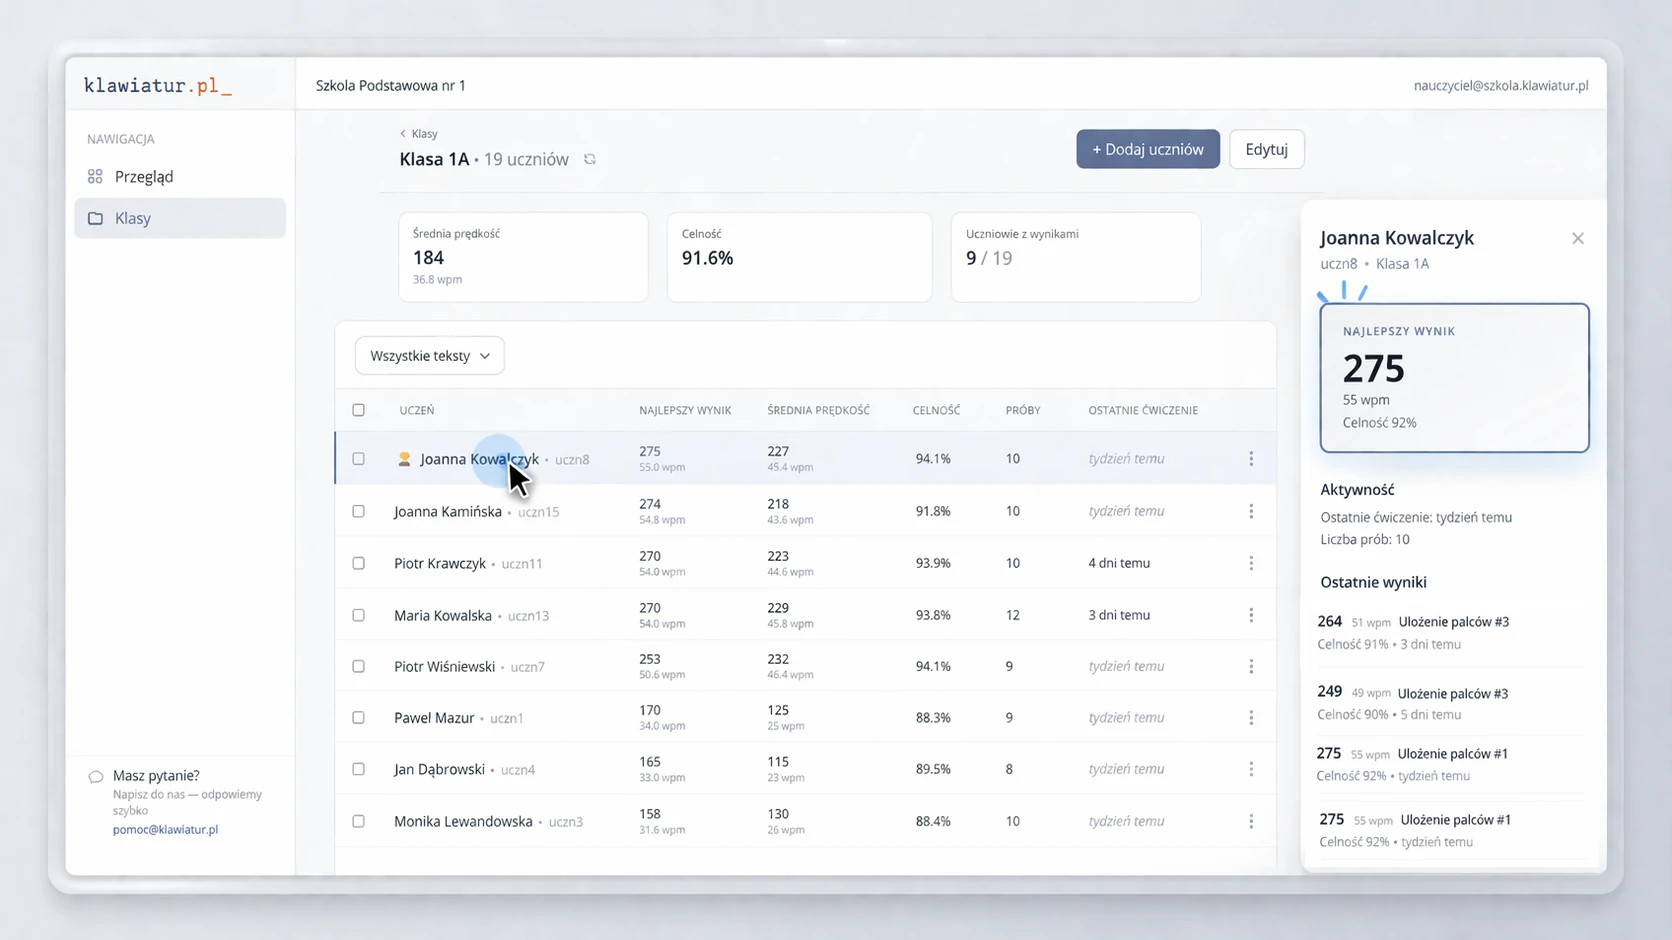This screenshot has height=940, width=1672.
Task: Click the Edytuj button
Action: (x=1267, y=149)
